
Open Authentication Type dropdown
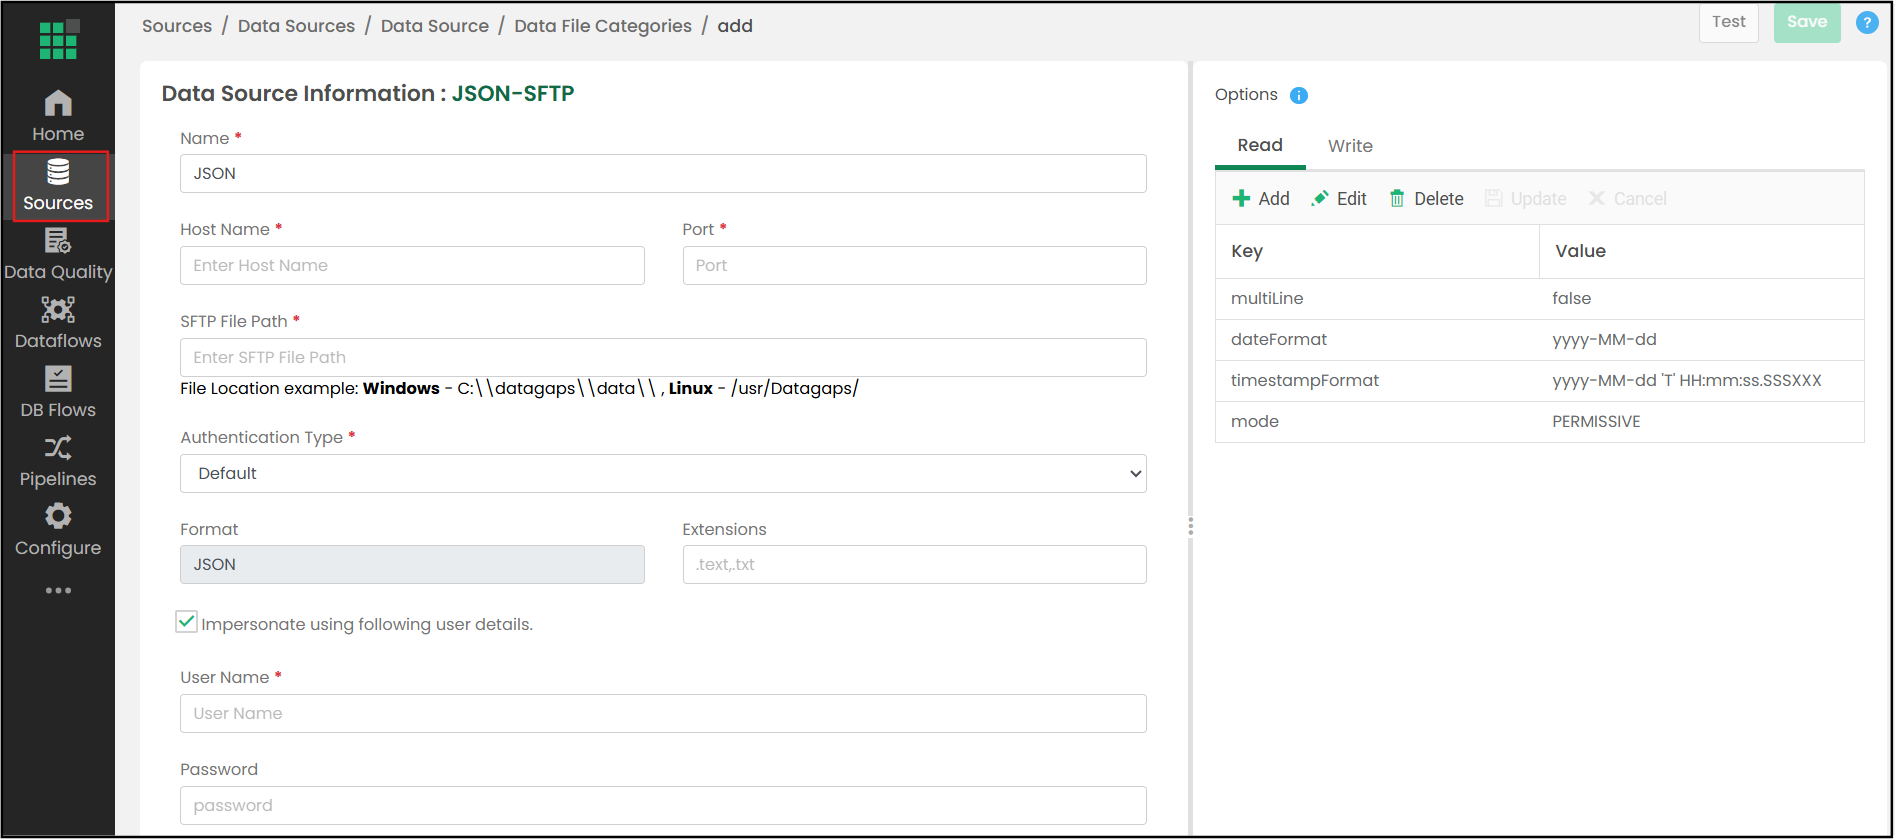coord(663,473)
